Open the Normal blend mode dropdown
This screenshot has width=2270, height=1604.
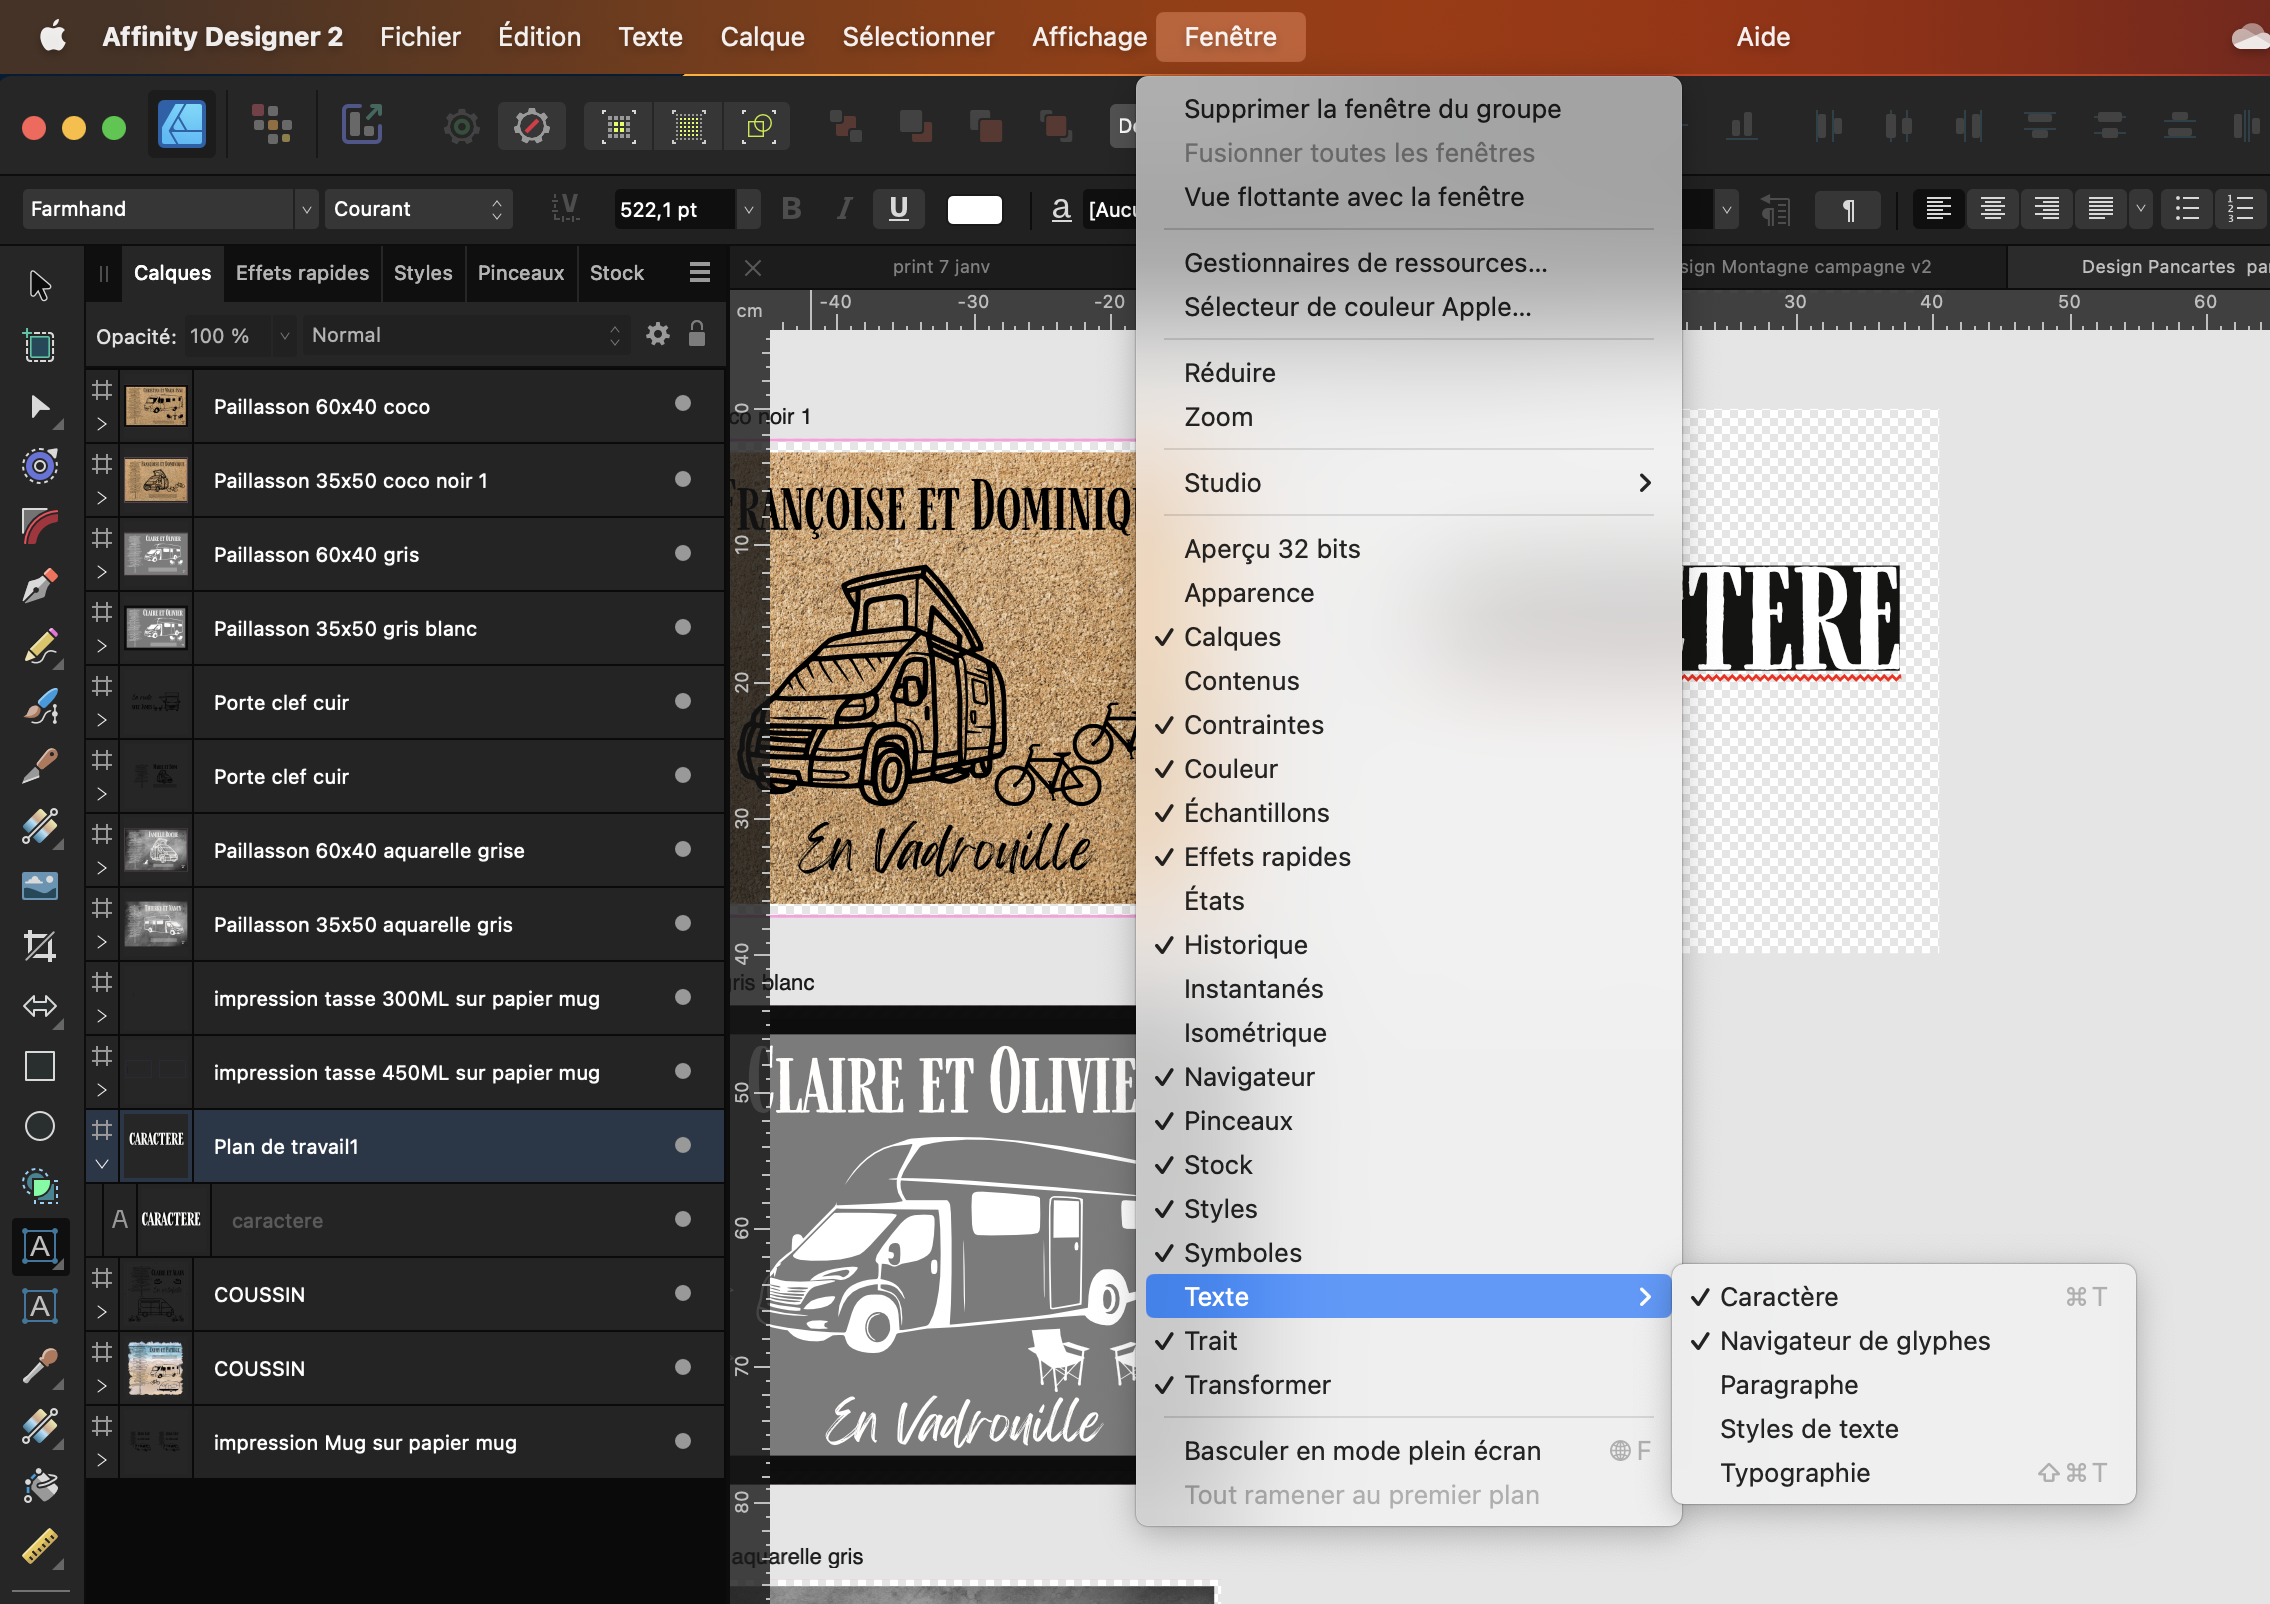465,335
